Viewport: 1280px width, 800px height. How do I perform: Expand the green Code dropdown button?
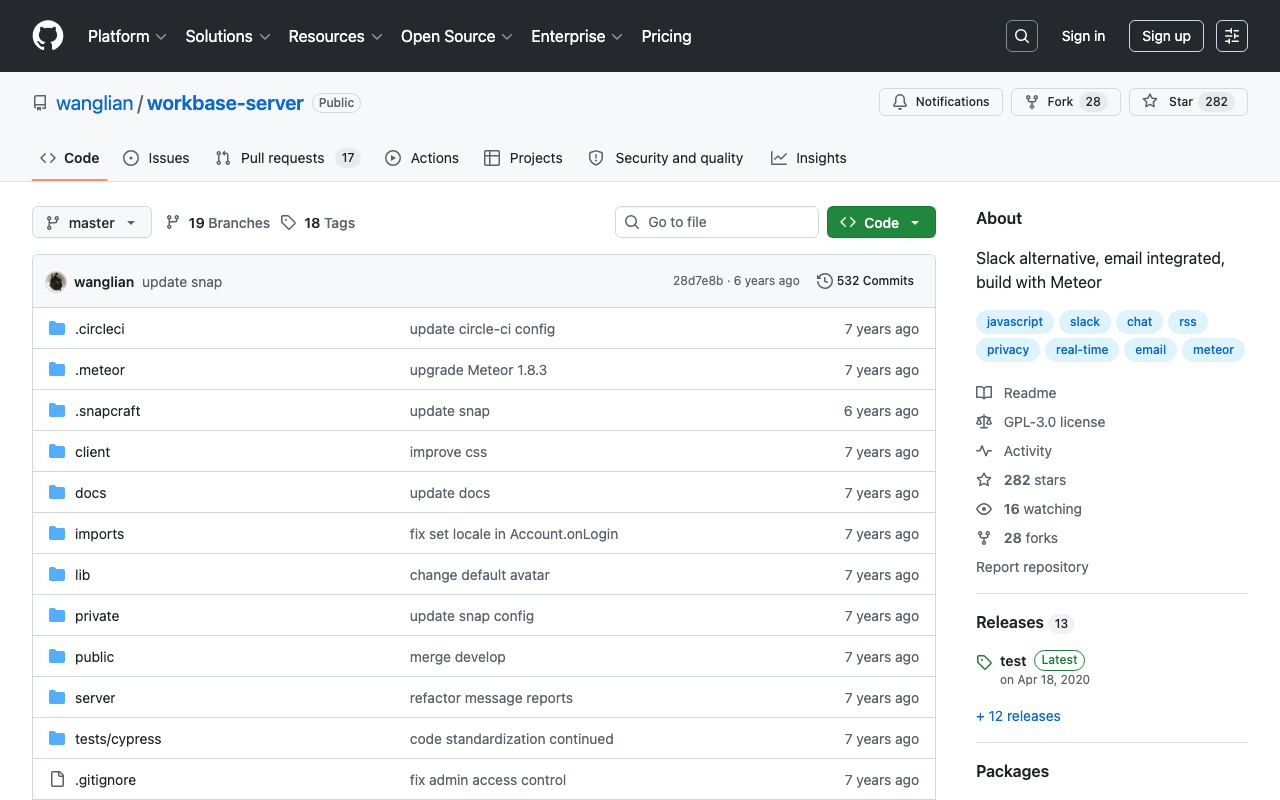click(x=881, y=222)
